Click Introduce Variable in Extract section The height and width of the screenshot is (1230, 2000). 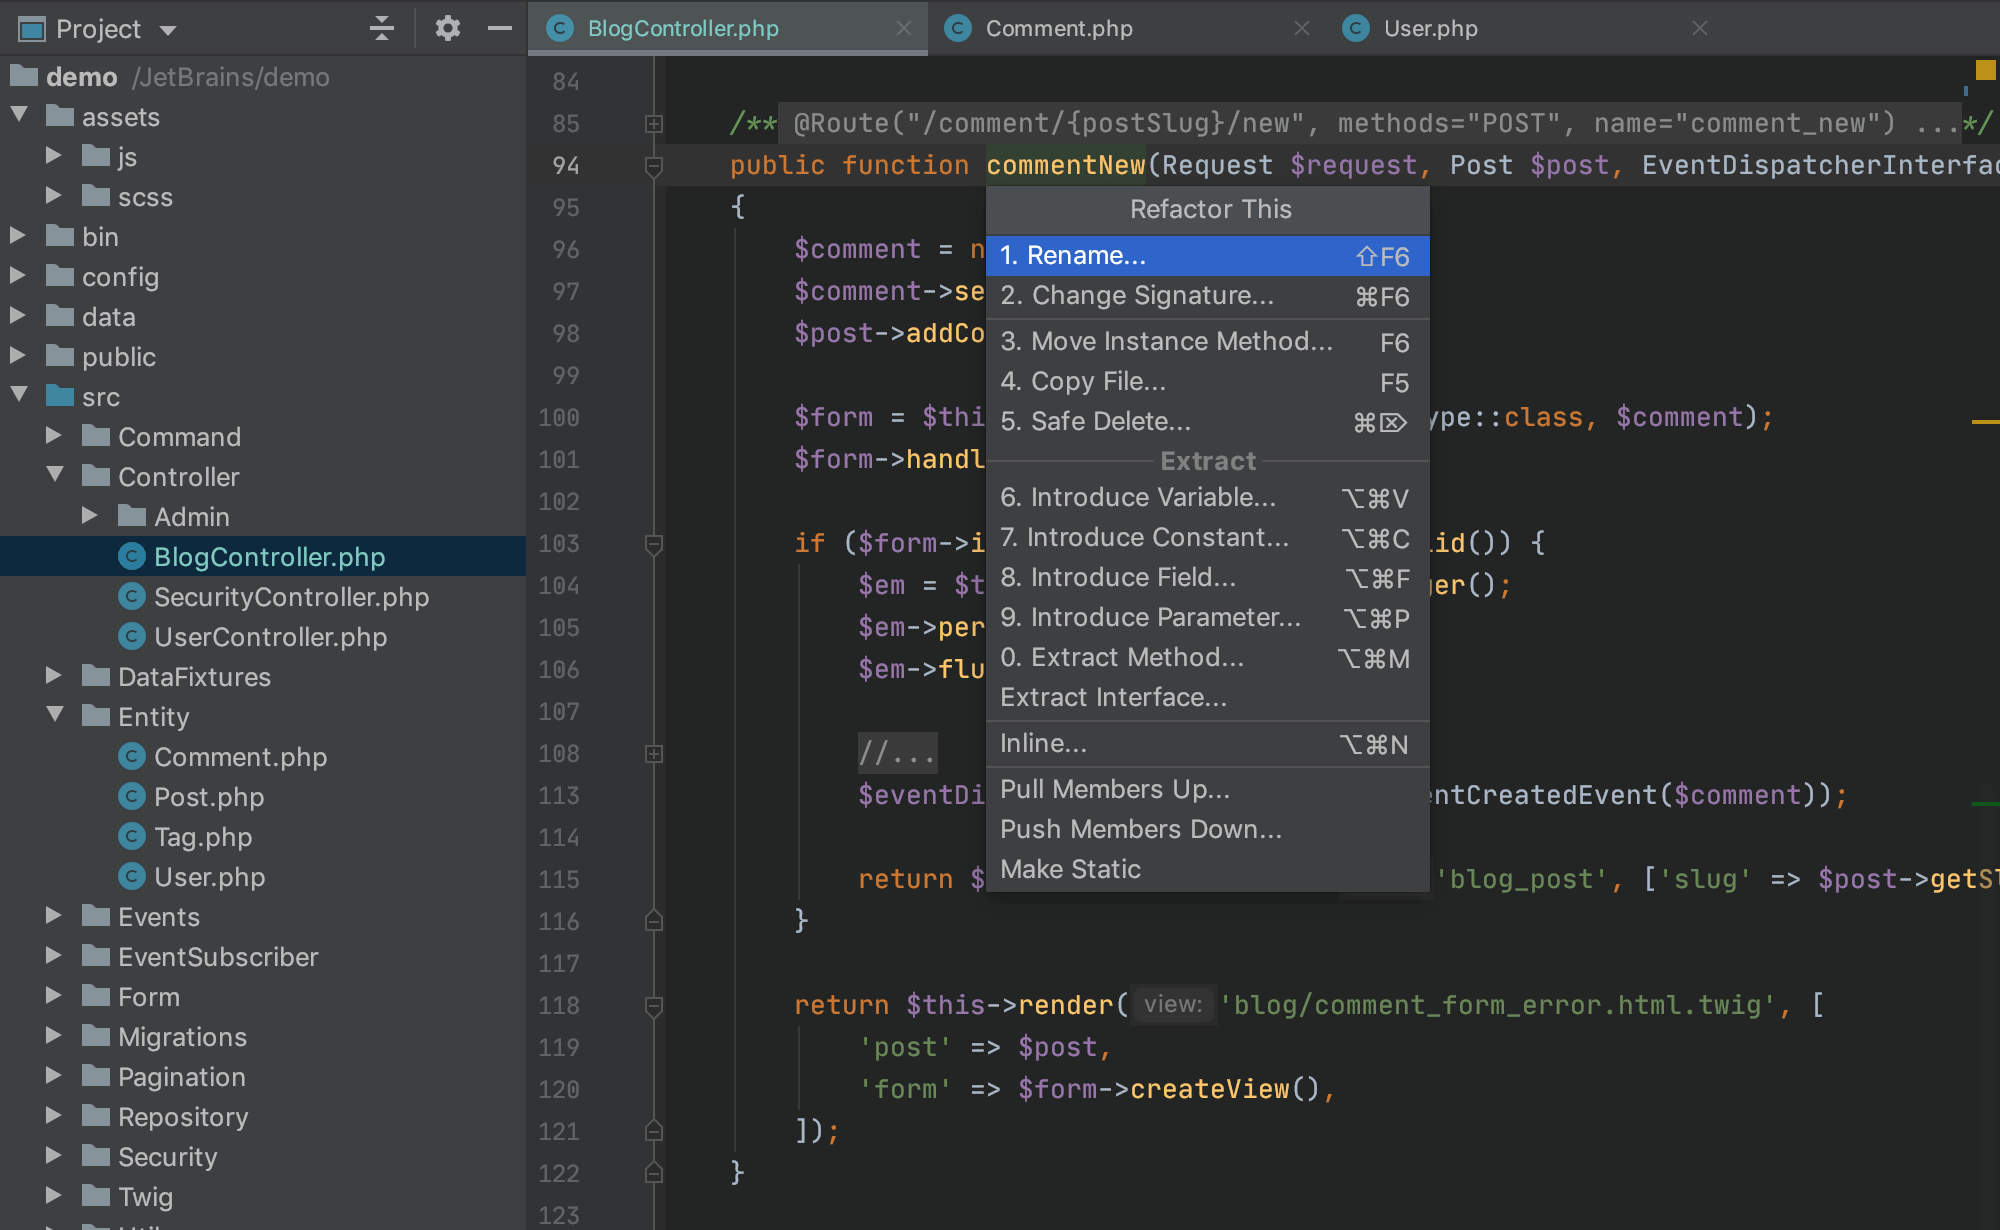pos(1136,496)
